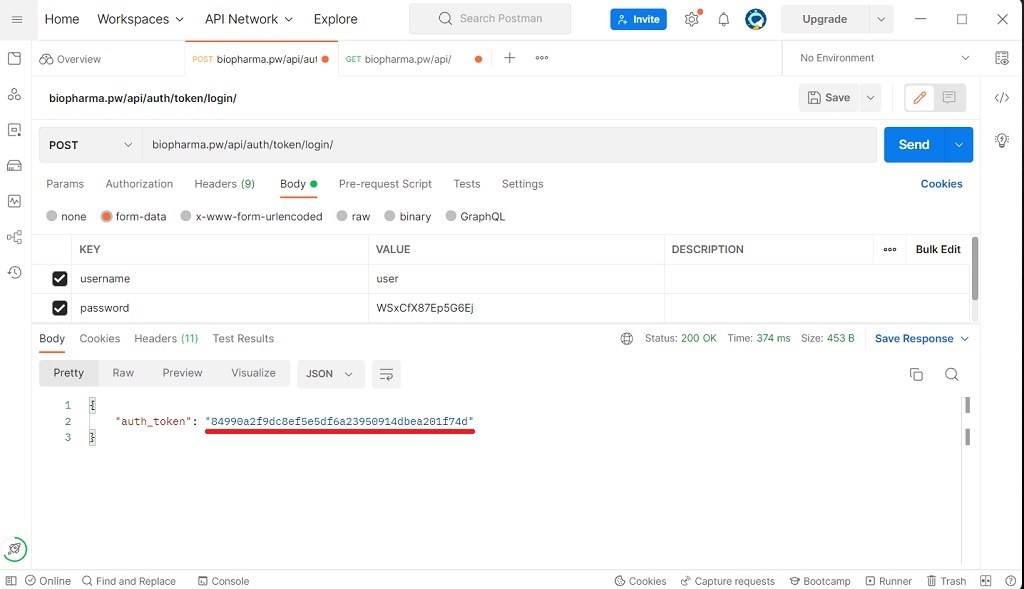This screenshot has height=589, width=1024.
Task: Uncheck the password form-data row
Action: (59, 308)
